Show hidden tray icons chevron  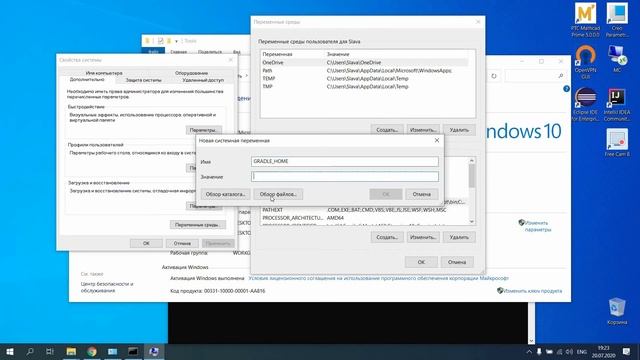point(529,351)
